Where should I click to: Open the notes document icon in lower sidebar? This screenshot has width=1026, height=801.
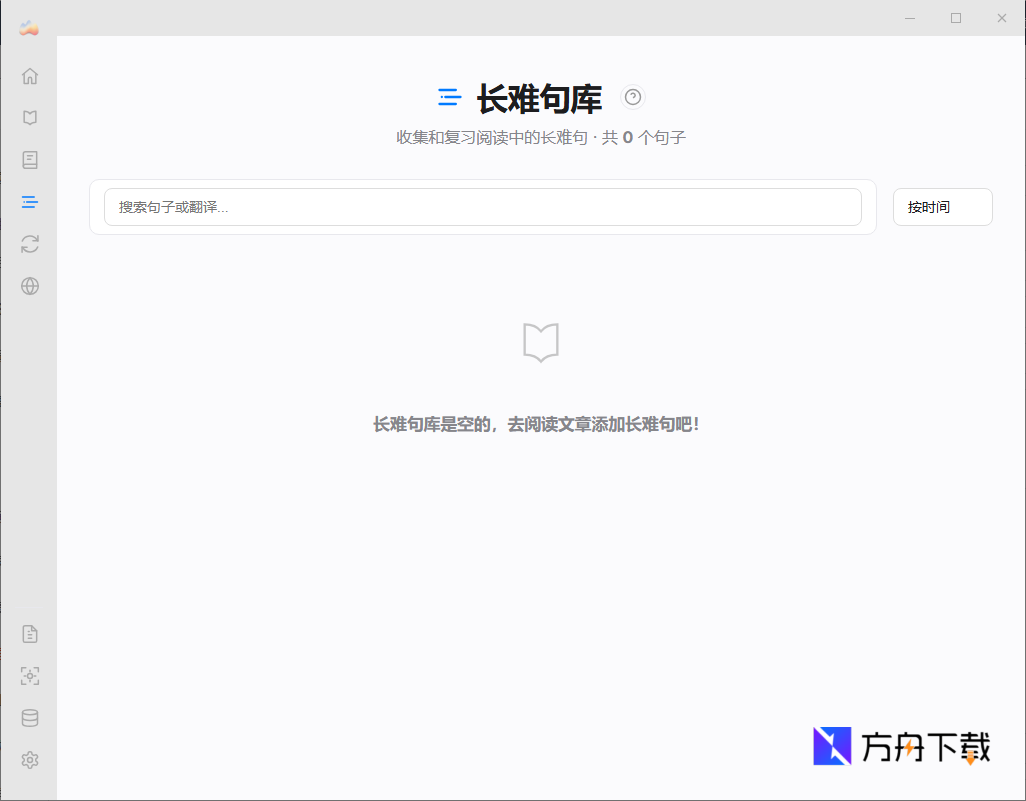pos(29,633)
